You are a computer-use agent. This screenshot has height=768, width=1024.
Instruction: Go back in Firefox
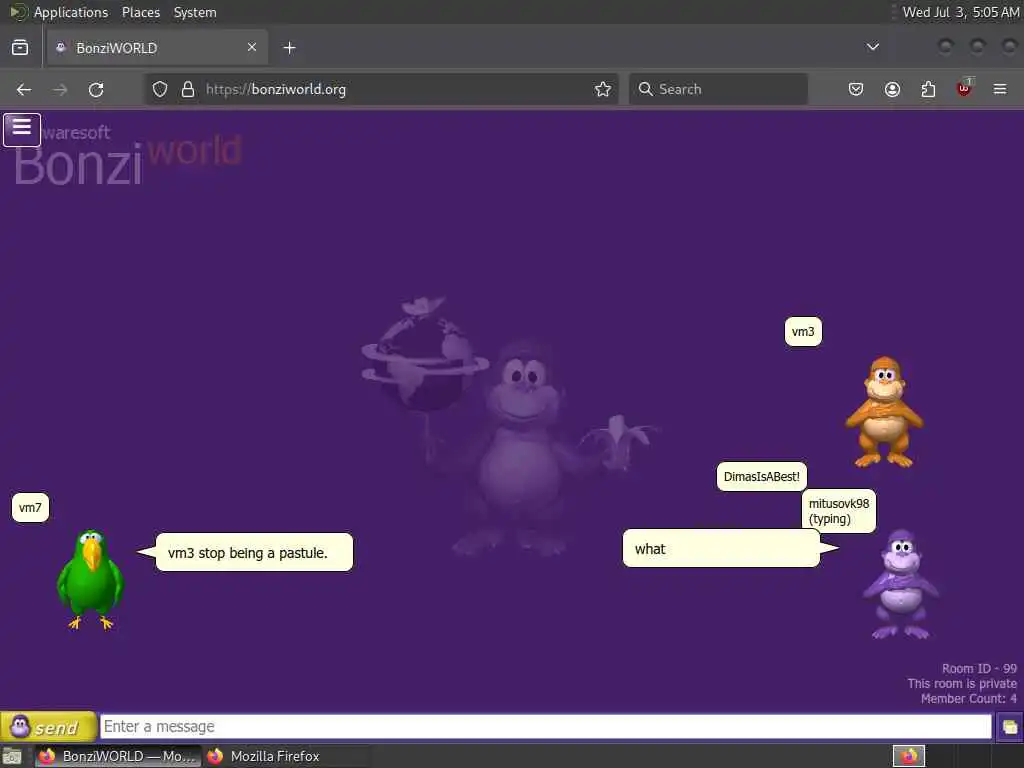24,89
